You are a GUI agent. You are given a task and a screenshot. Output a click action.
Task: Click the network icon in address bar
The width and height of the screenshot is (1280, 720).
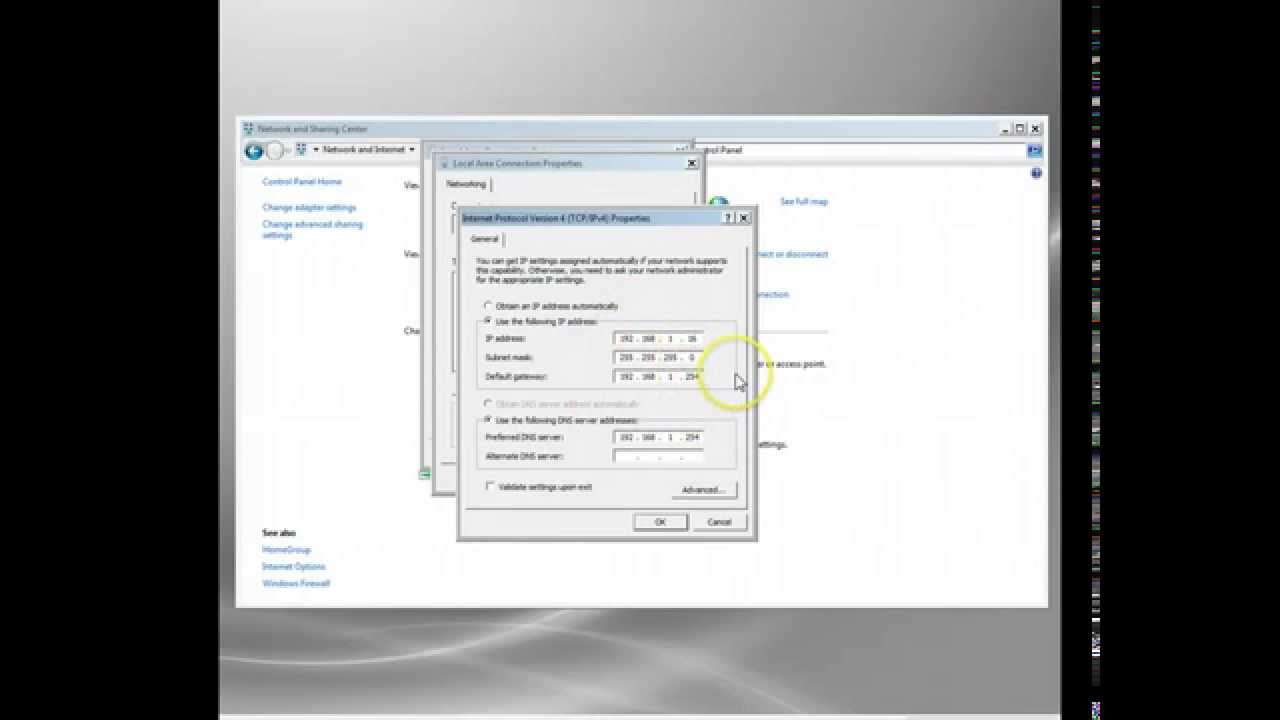click(301, 150)
